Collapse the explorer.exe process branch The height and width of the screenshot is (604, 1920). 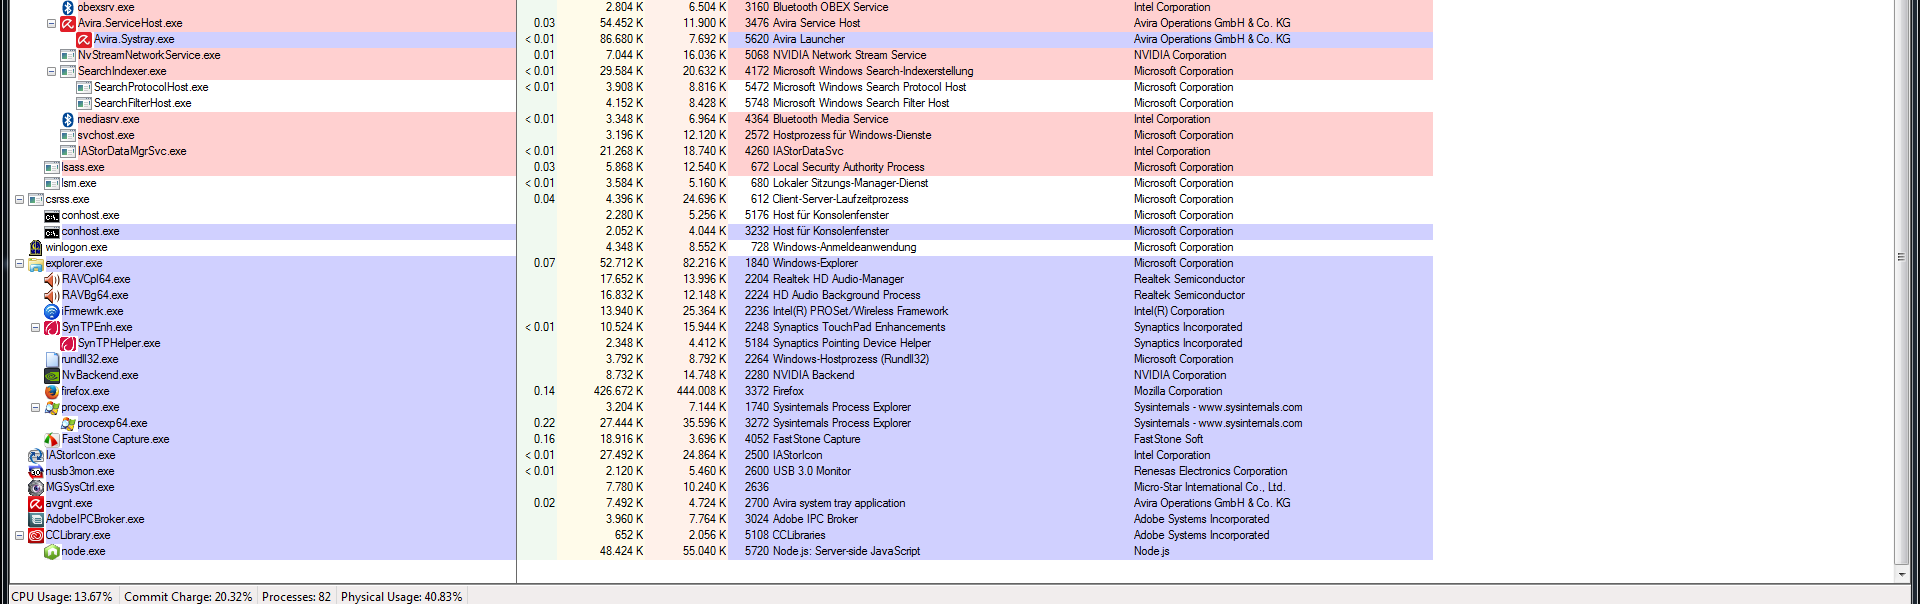[x=19, y=263]
